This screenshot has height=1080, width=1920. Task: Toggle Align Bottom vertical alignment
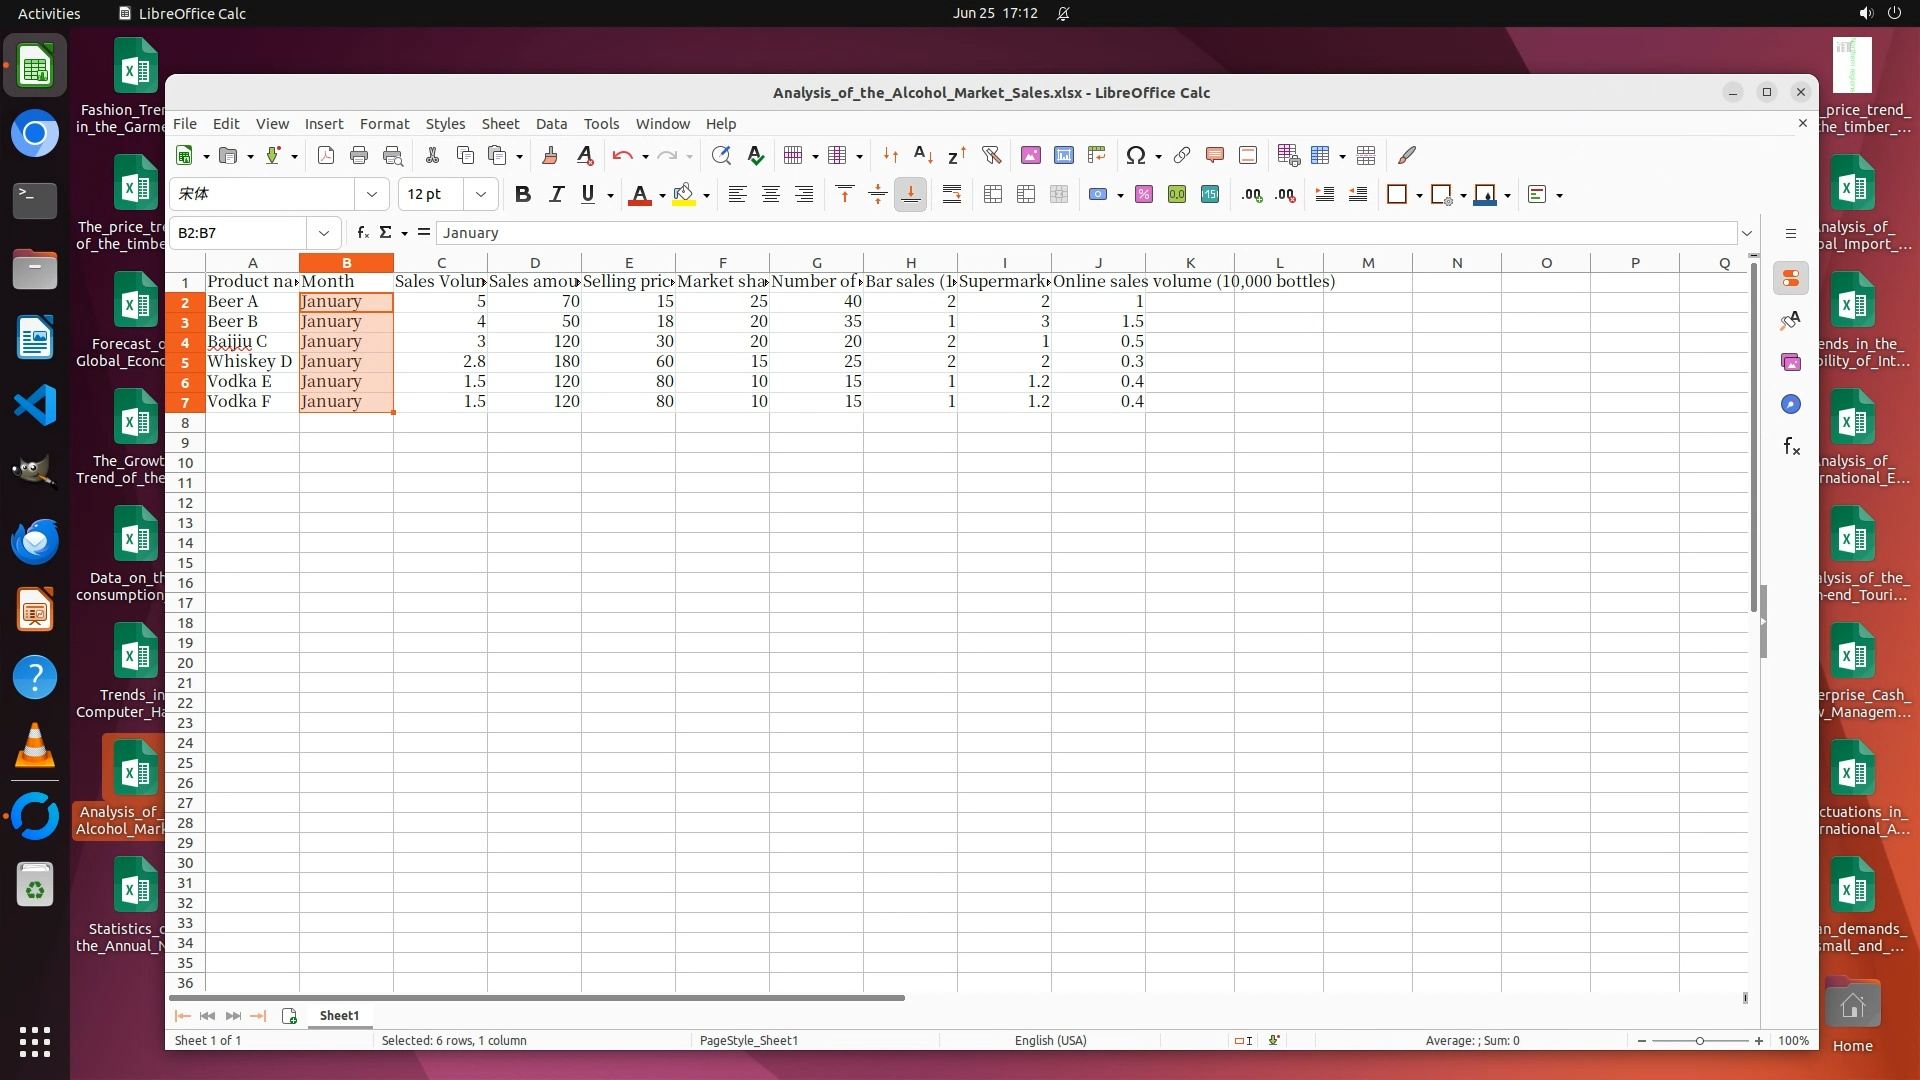911,195
